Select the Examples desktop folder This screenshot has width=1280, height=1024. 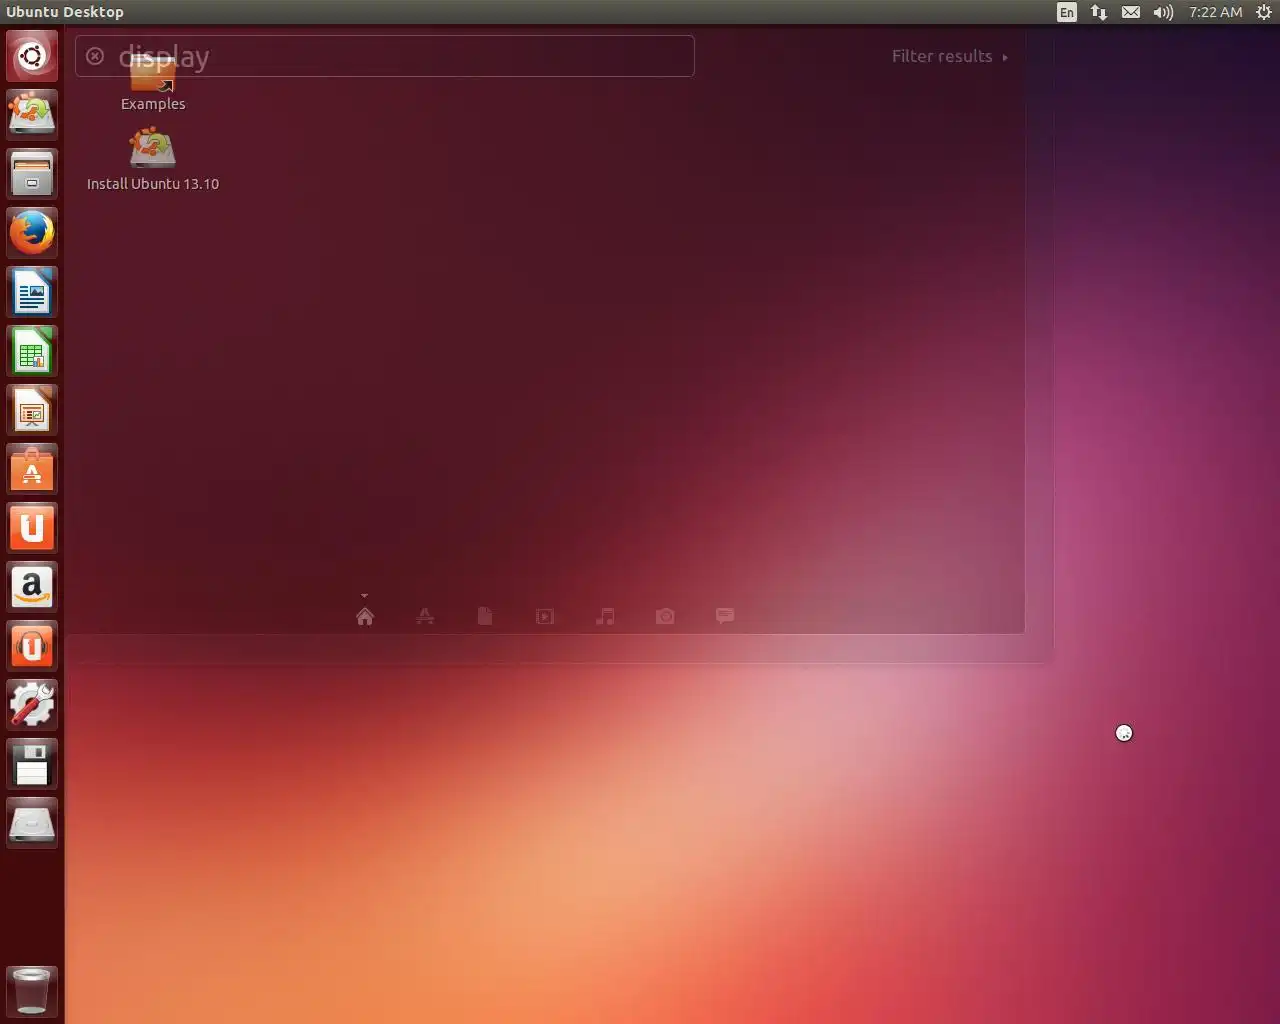(153, 84)
